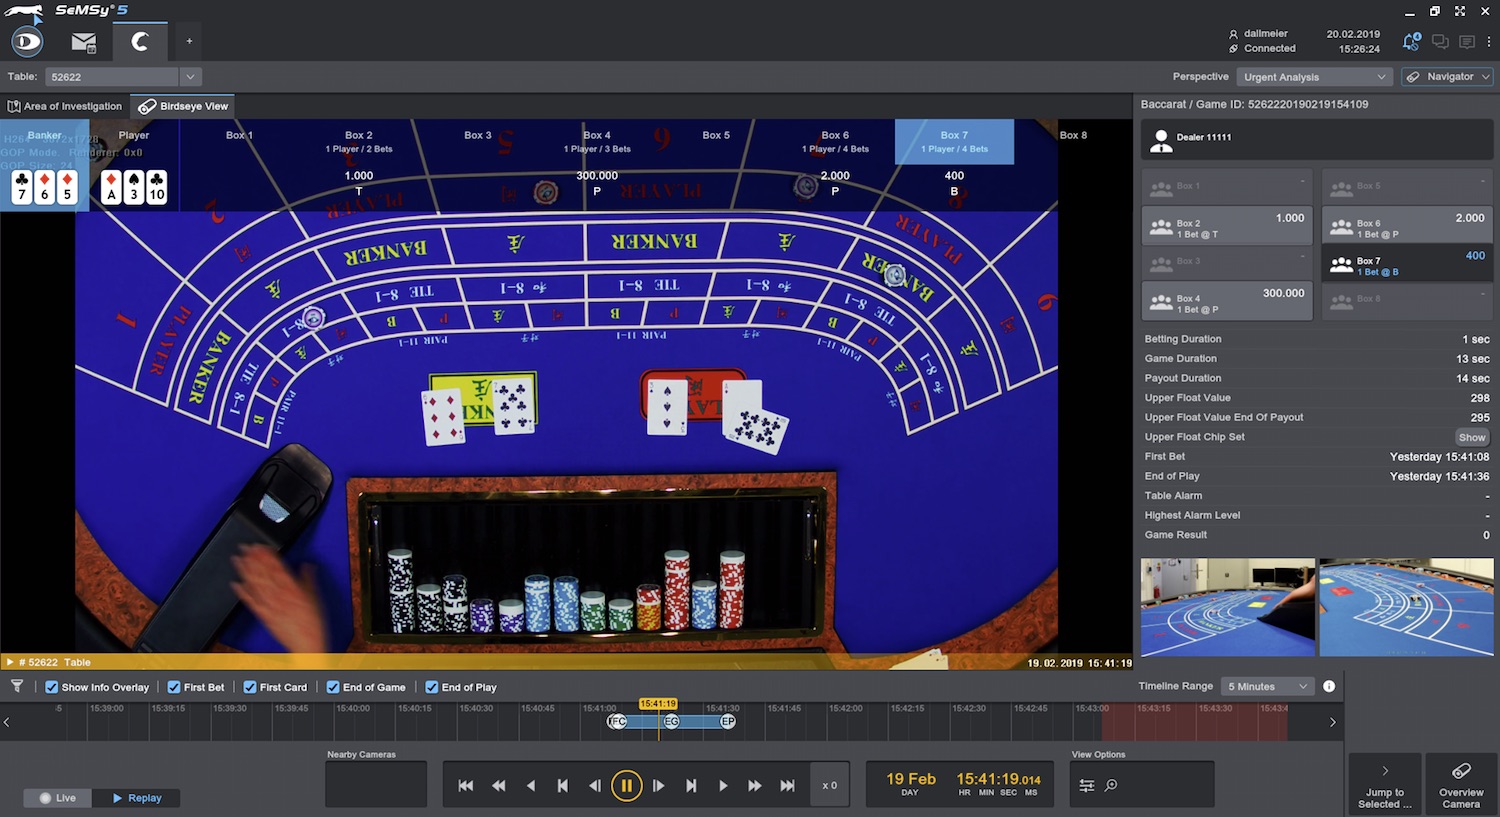The image size is (1500, 817).
Task: Open the Table number dropdown
Action: pos(190,77)
